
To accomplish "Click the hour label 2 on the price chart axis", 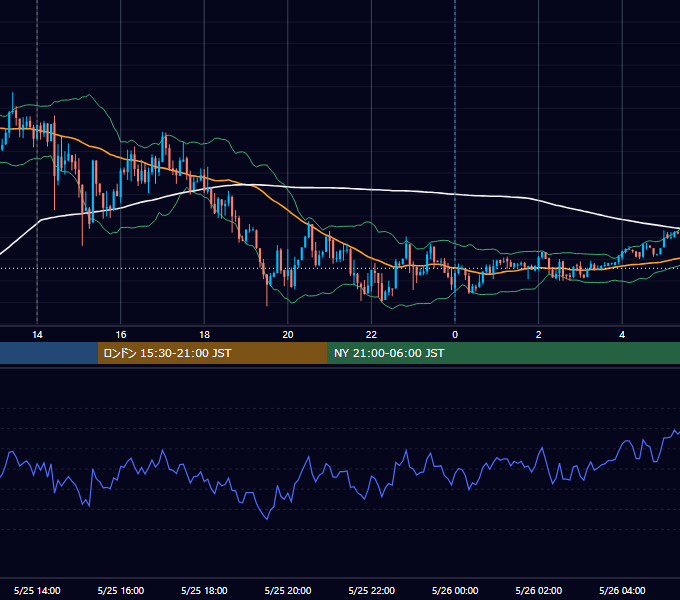I will pyautogui.click(x=539, y=335).
